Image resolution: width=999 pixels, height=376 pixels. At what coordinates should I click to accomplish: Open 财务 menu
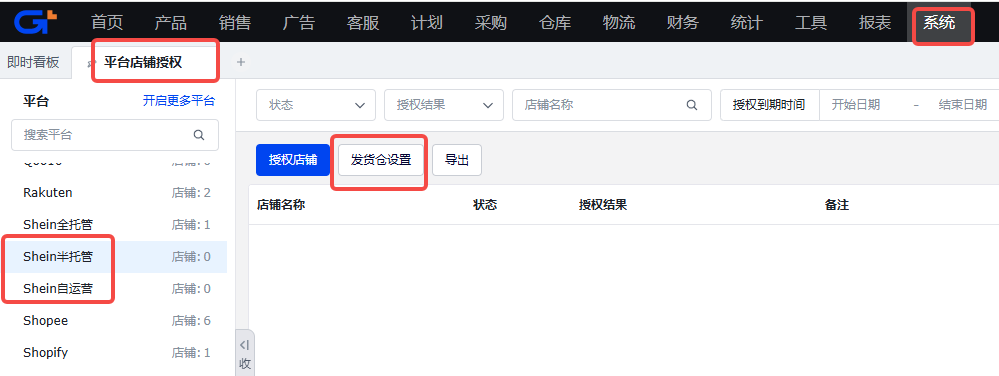pos(683,23)
